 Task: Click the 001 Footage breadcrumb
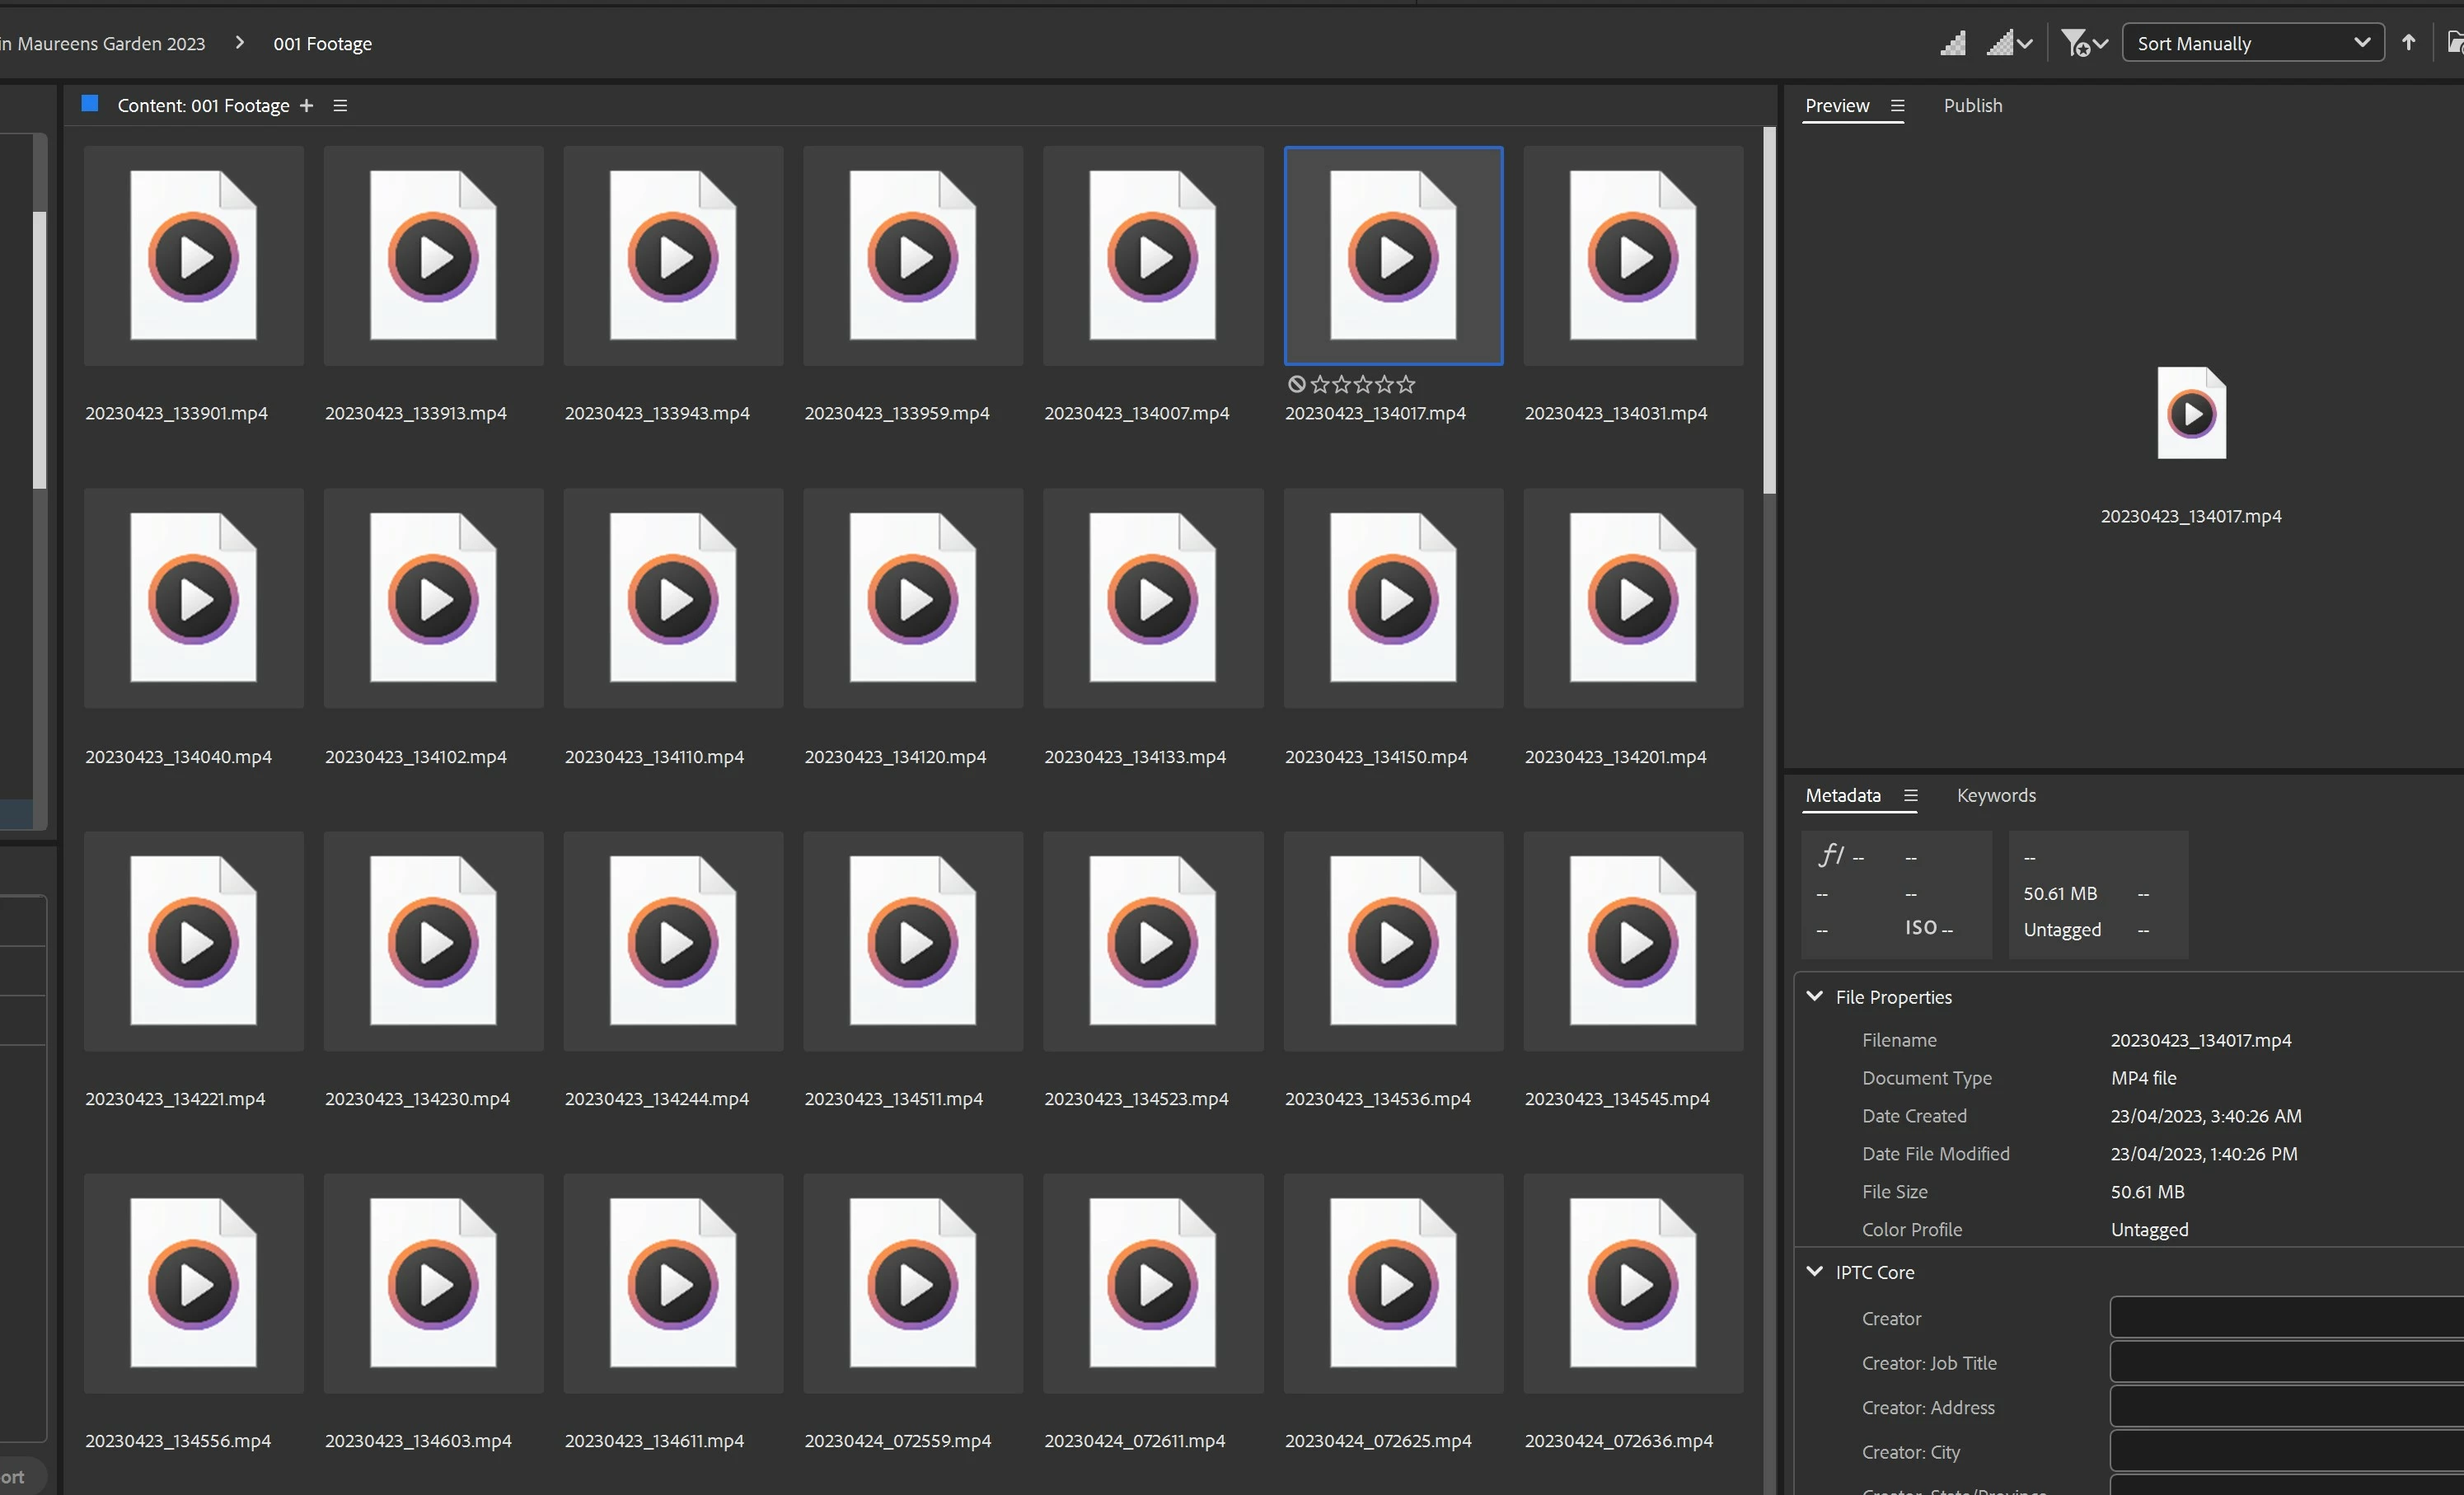tap(322, 43)
